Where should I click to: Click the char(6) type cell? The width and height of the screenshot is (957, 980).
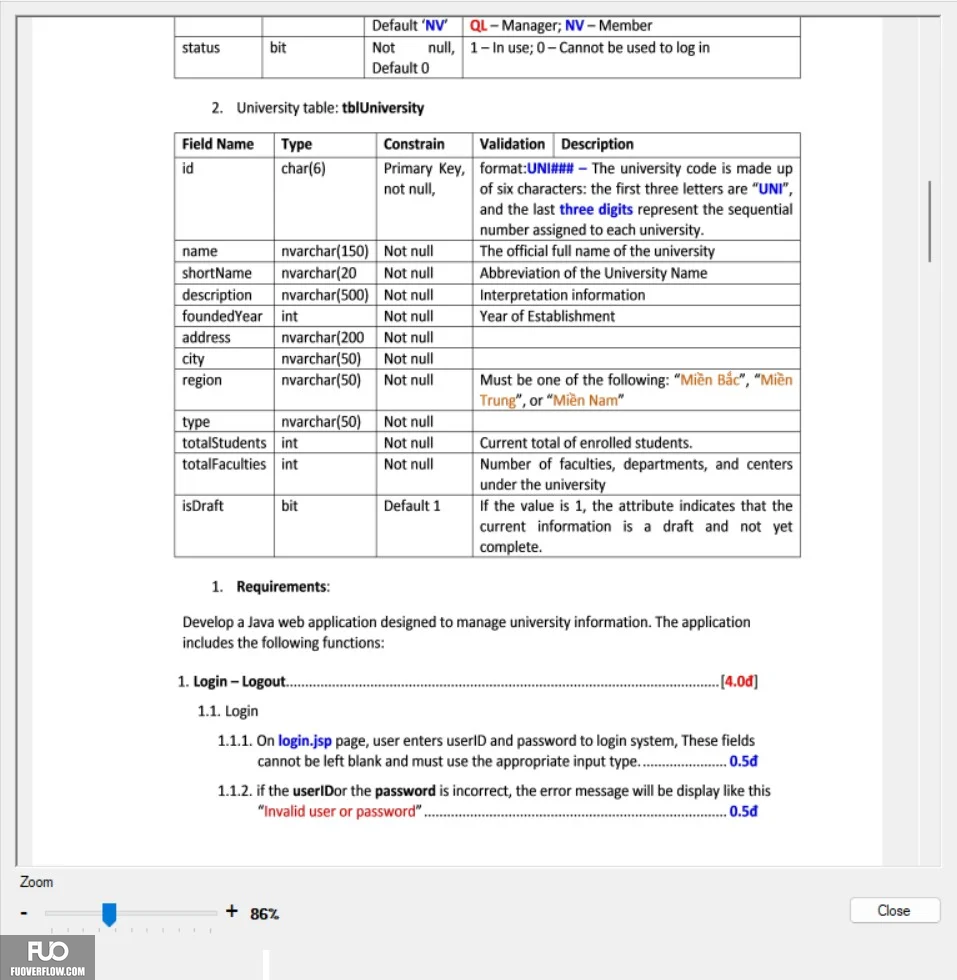tap(325, 198)
